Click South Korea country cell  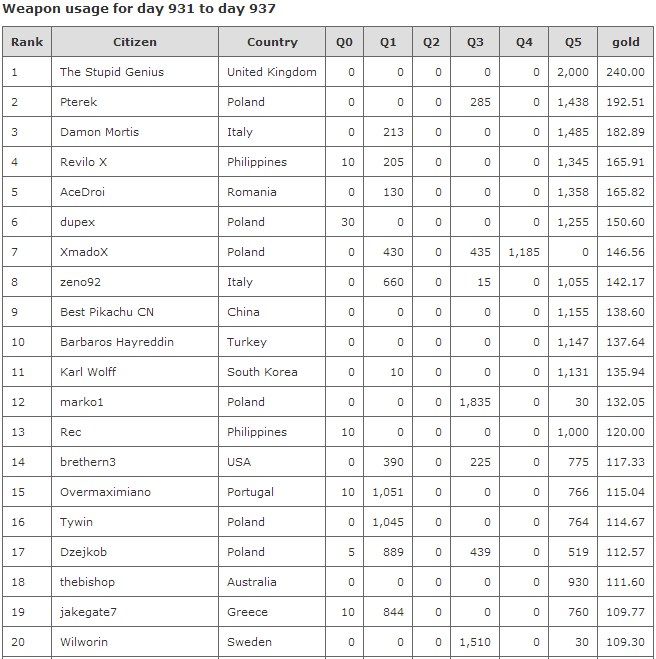(262, 372)
